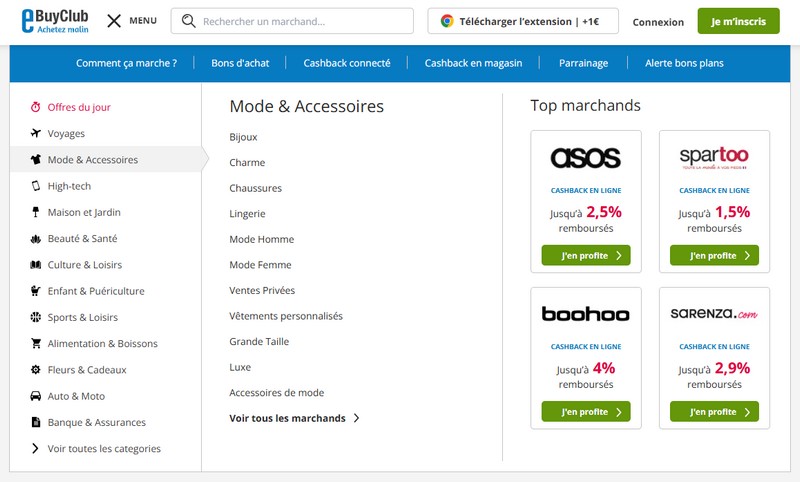This screenshot has height=482, width=800.
Task: Click J'en profite under Spartoo
Action: pos(714,255)
